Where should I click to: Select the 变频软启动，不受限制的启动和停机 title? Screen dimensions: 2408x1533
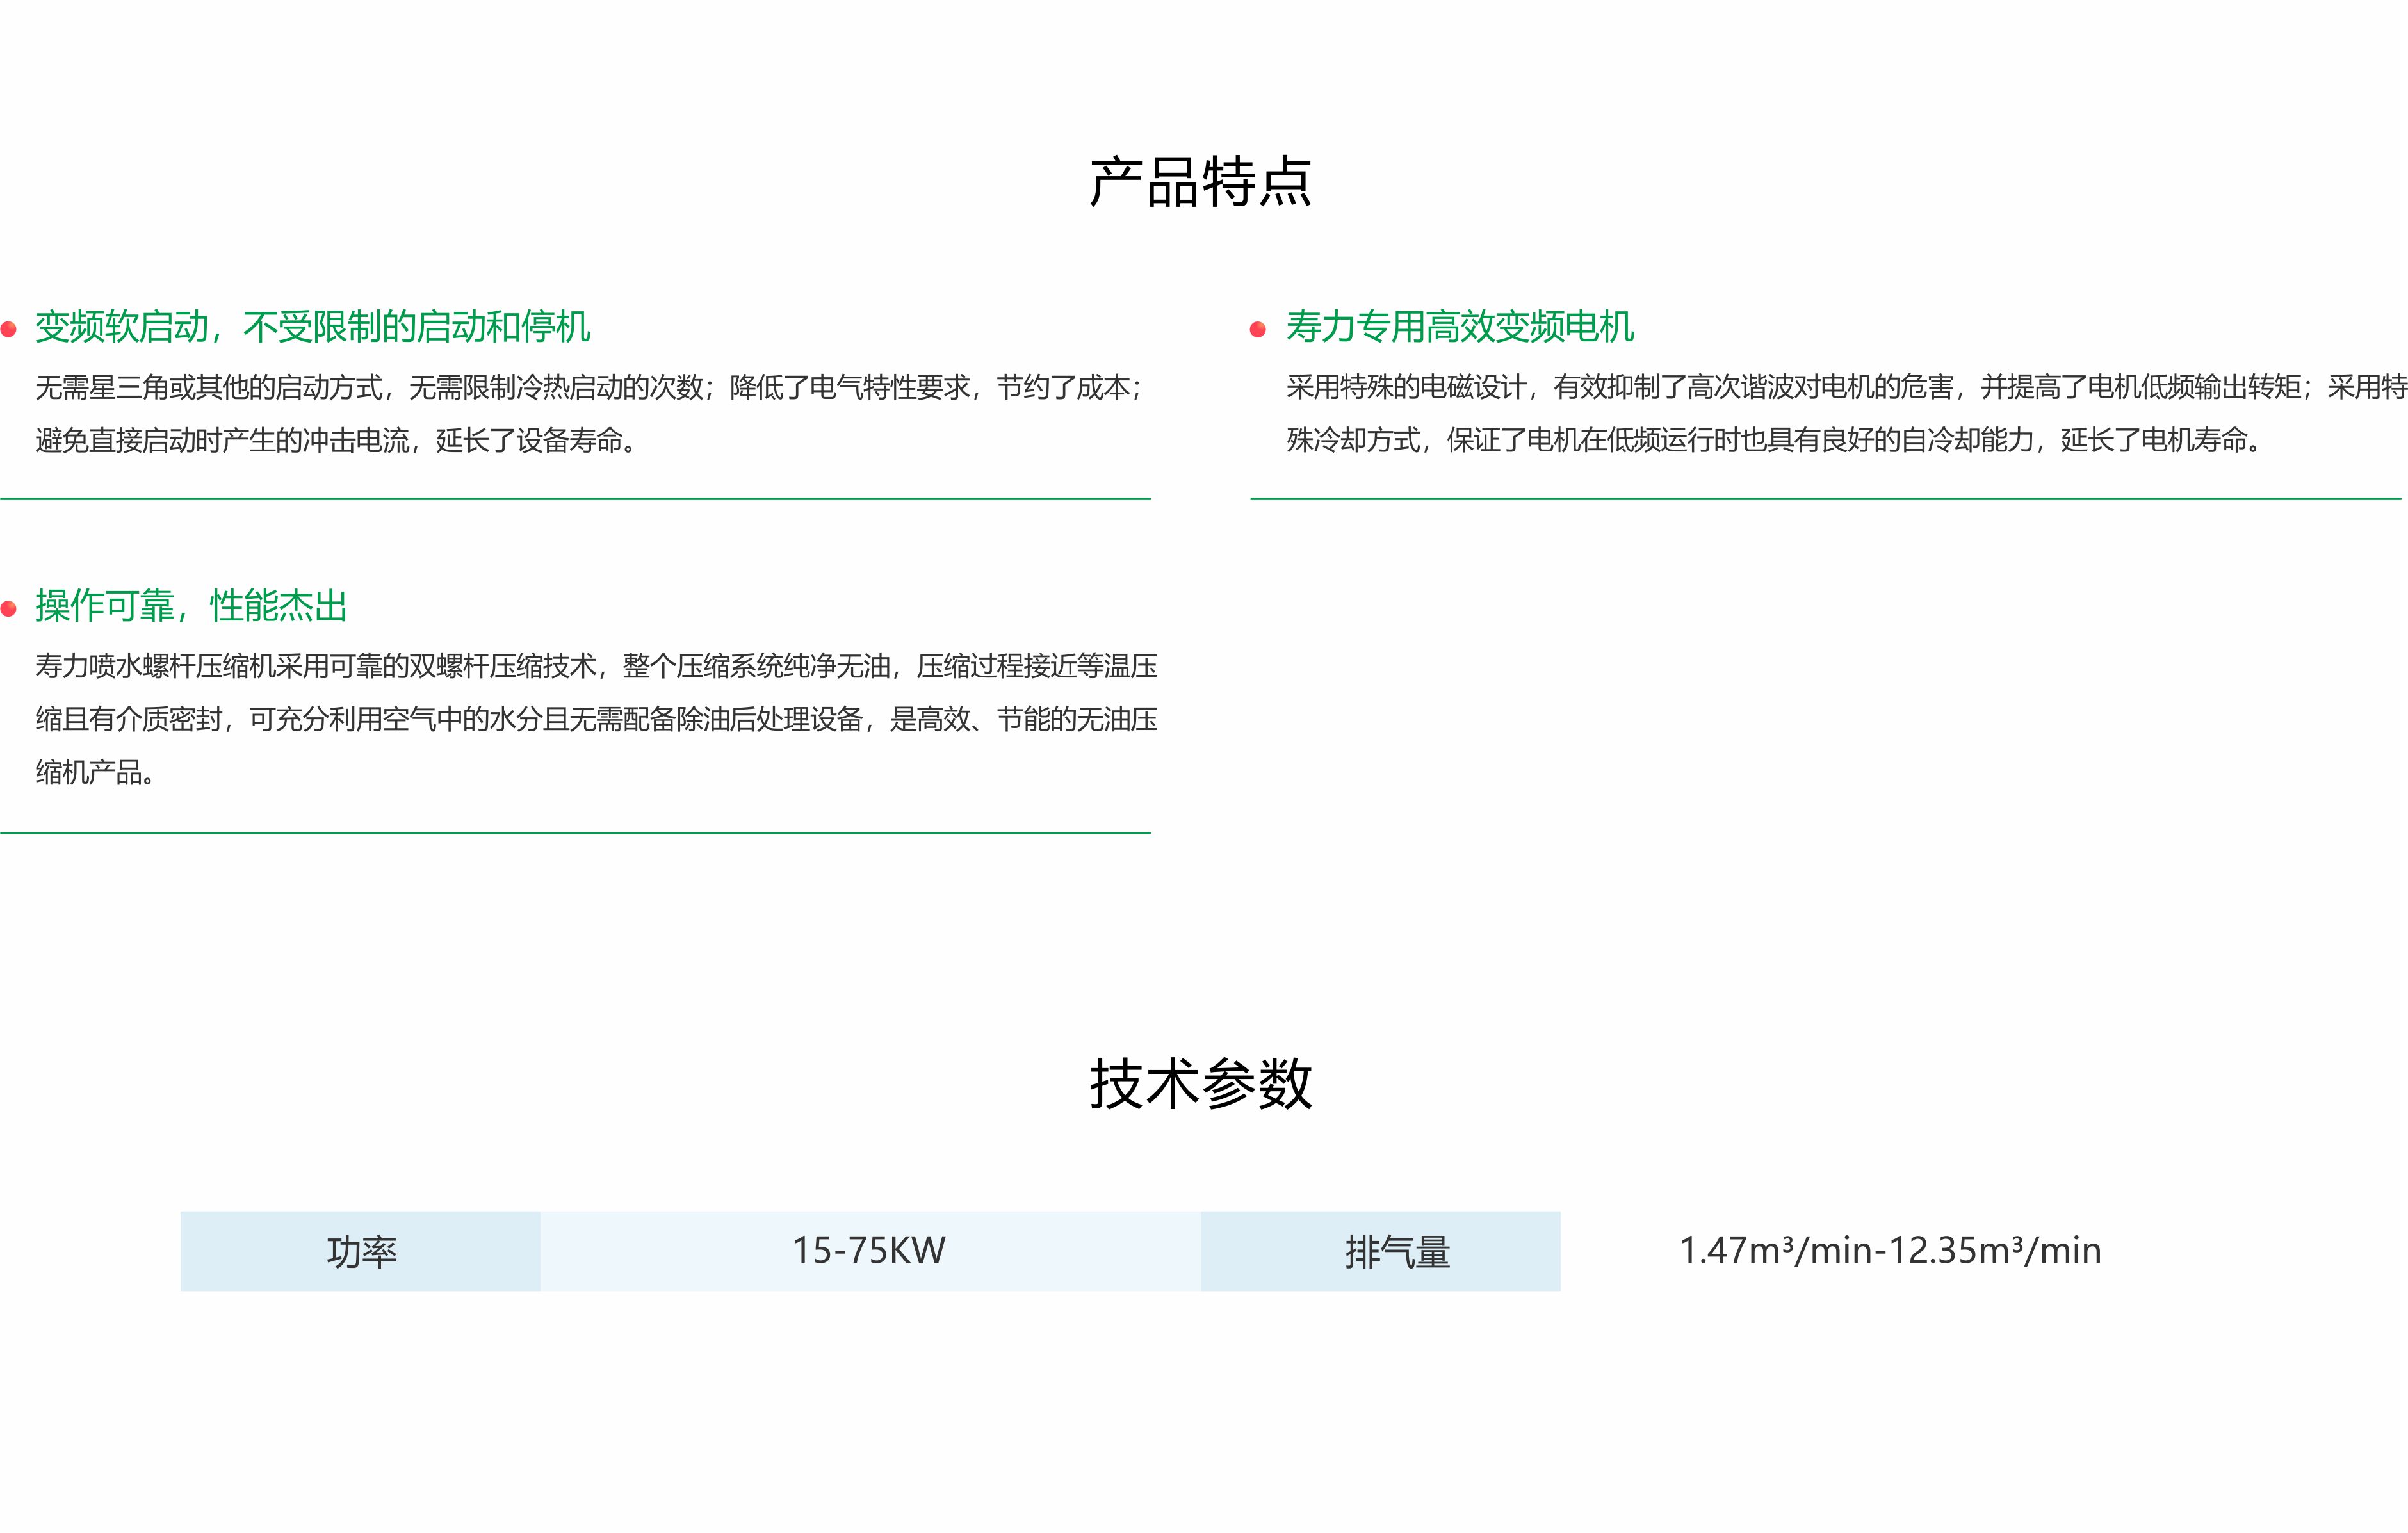312,327
